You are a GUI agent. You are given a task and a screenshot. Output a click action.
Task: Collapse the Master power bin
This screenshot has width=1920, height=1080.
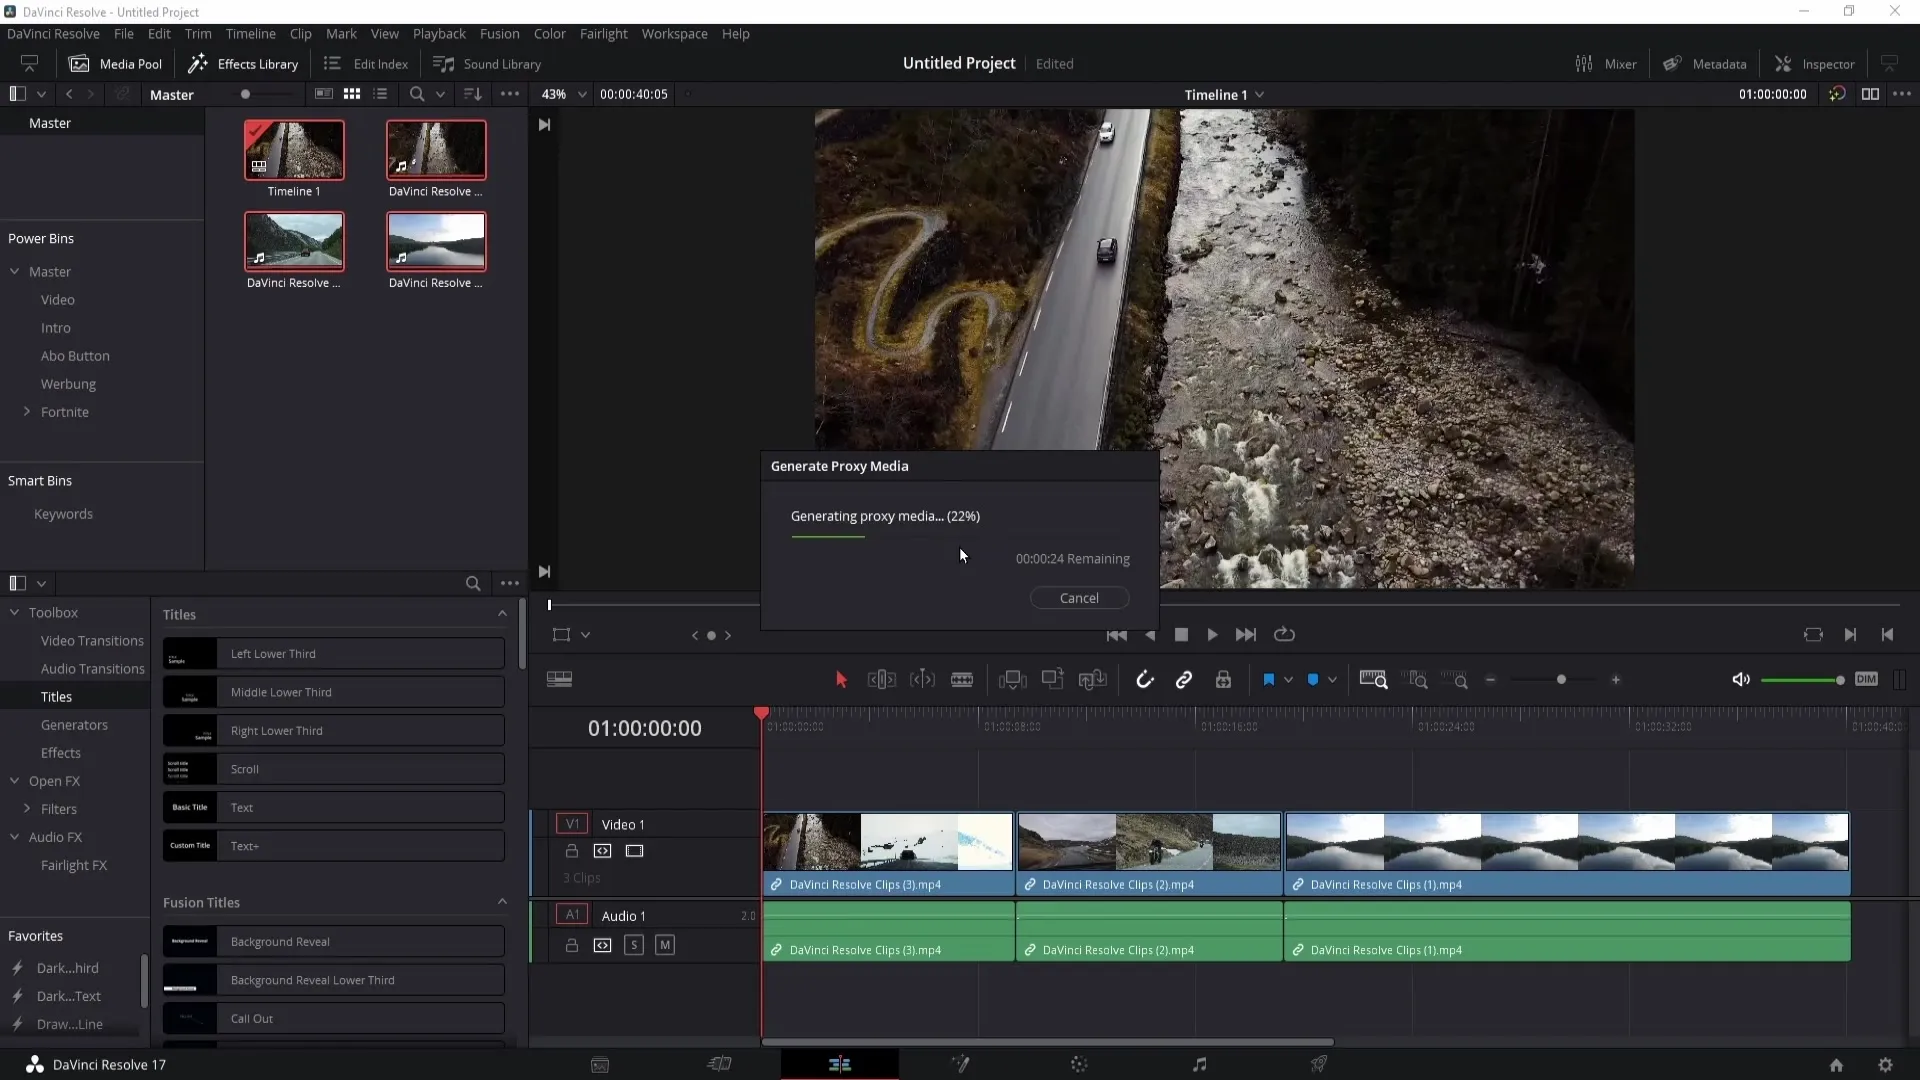pos(15,271)
